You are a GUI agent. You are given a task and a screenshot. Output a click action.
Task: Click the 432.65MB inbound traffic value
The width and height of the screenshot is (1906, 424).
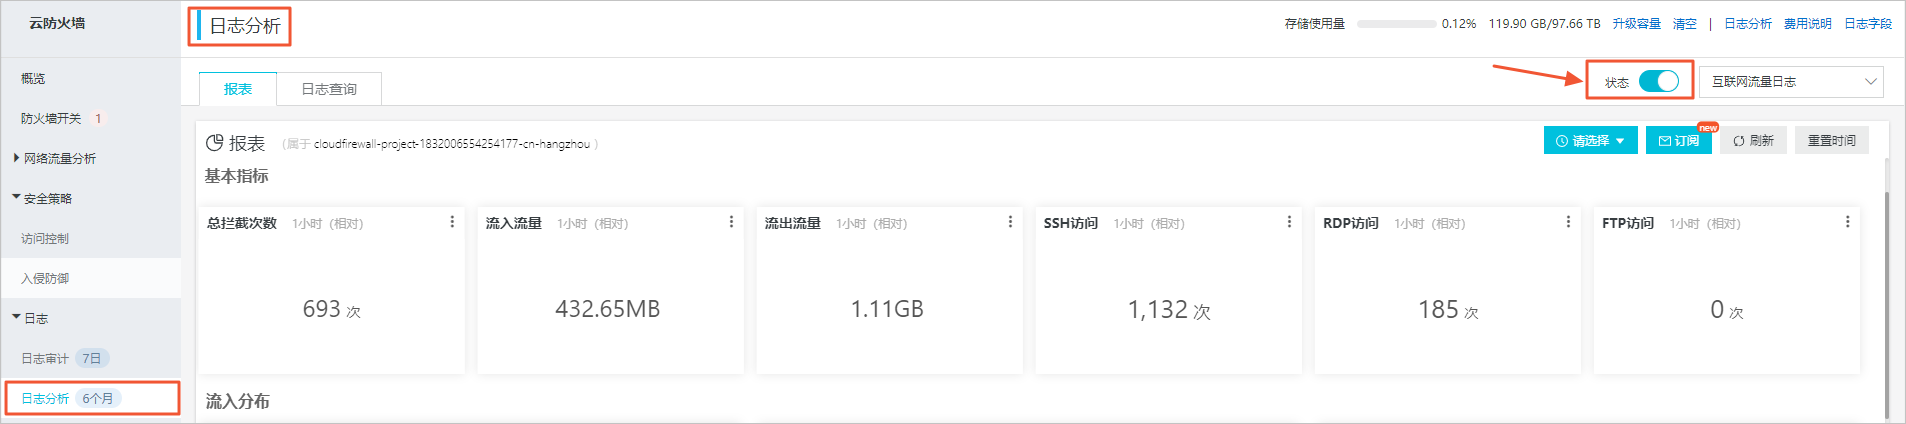click(x=608, y=309)
